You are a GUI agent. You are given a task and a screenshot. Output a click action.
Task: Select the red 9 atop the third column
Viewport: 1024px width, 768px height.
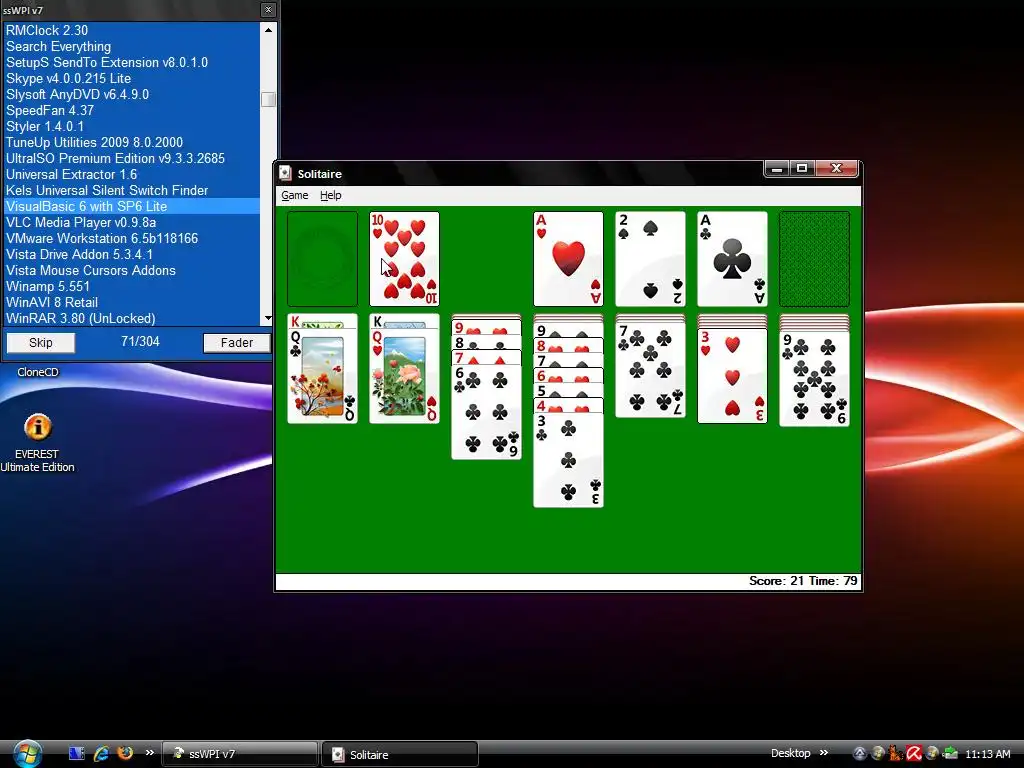pyautogui.click(x=487, y=327)
